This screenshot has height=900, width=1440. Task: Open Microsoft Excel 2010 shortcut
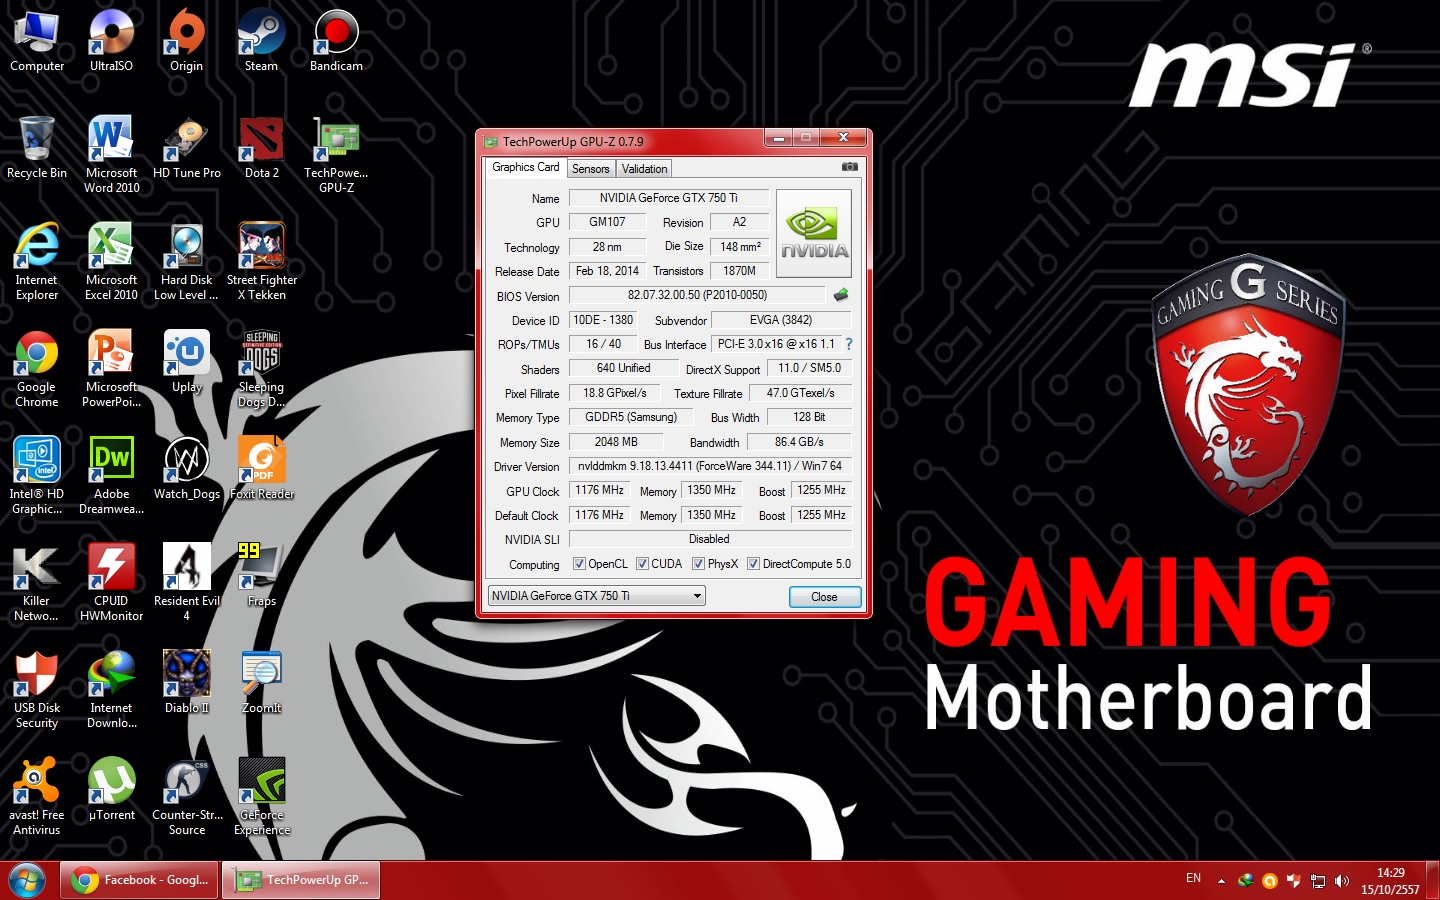point(111,261)
